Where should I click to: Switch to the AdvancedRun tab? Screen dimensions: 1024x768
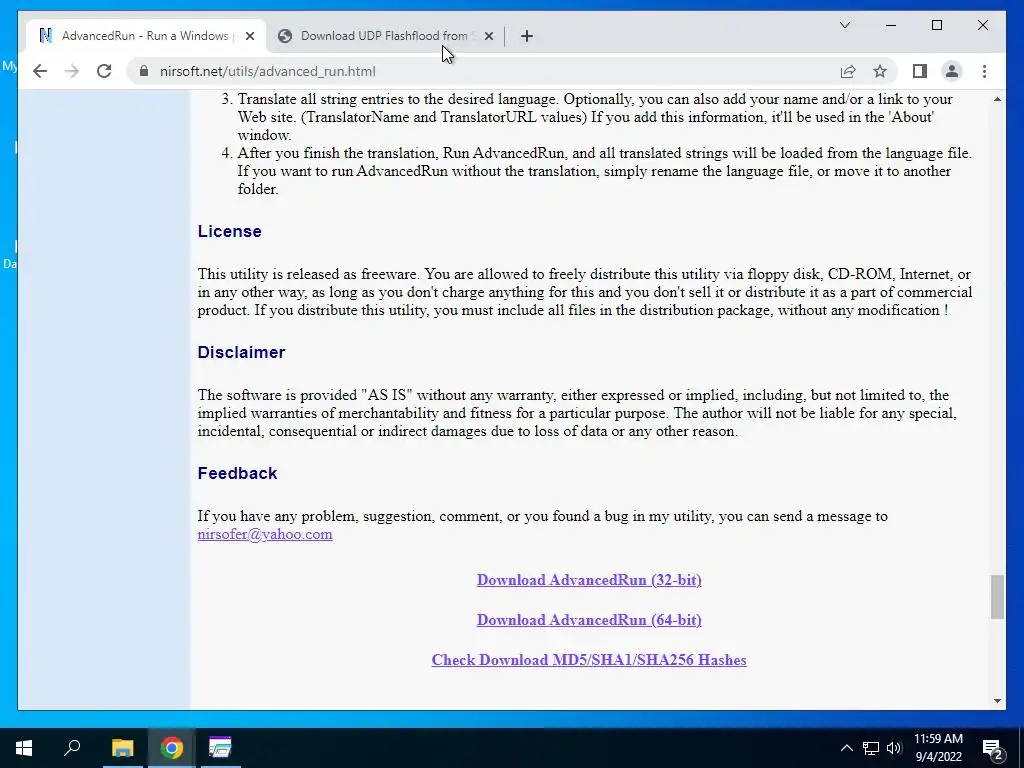click(x=147, y=36)
